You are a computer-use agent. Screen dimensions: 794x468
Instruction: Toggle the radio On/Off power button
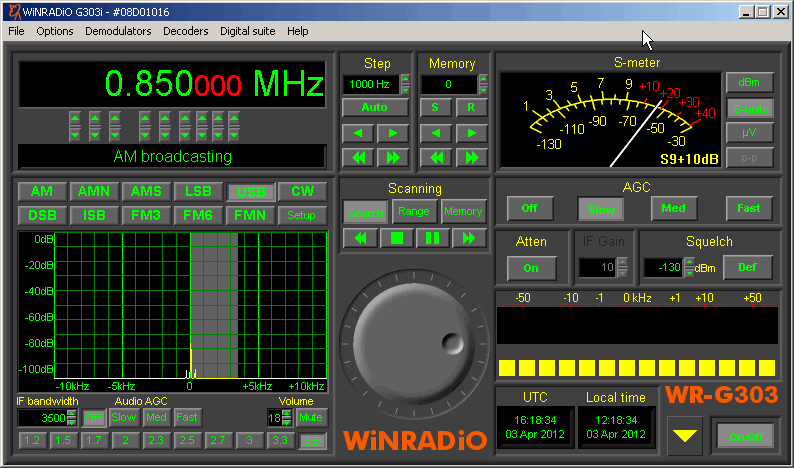[745, 436]
